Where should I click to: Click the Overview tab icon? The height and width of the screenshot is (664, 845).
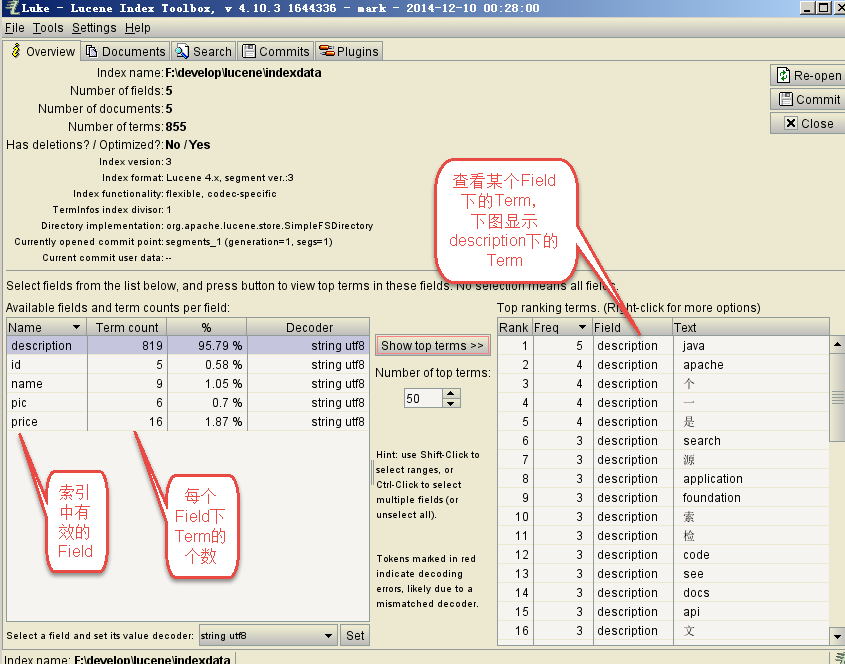coord(16,51)
